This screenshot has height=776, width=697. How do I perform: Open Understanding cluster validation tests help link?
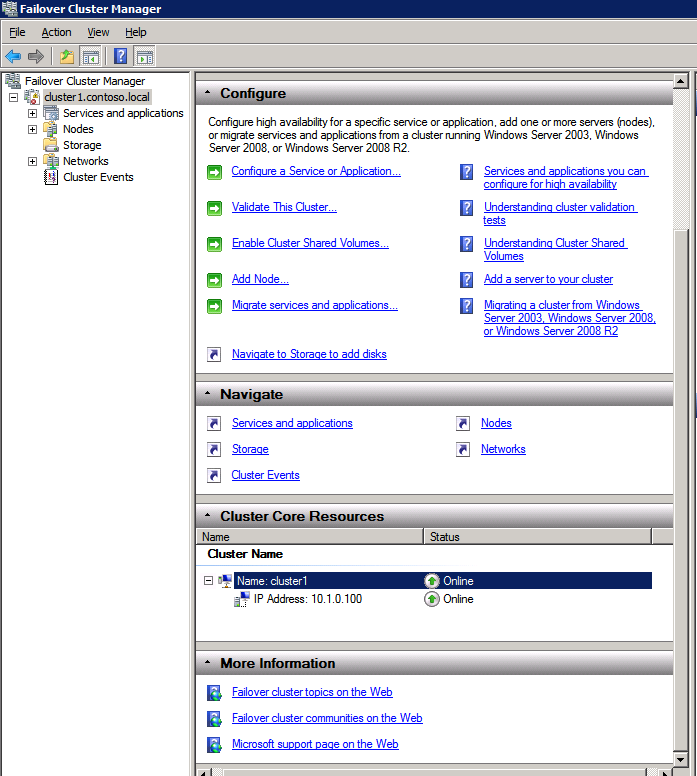click(560, 213)
